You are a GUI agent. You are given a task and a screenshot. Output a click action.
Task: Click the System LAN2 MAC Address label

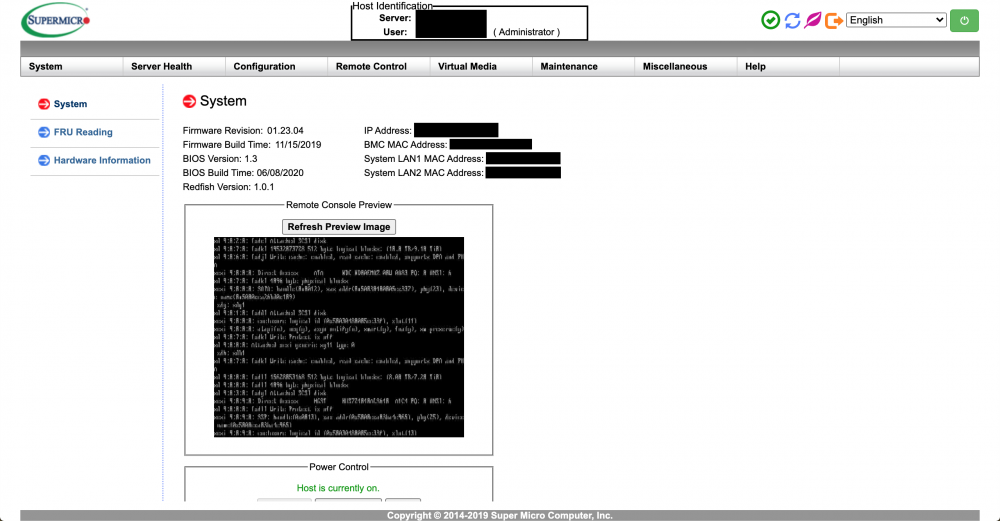point(424,173)
